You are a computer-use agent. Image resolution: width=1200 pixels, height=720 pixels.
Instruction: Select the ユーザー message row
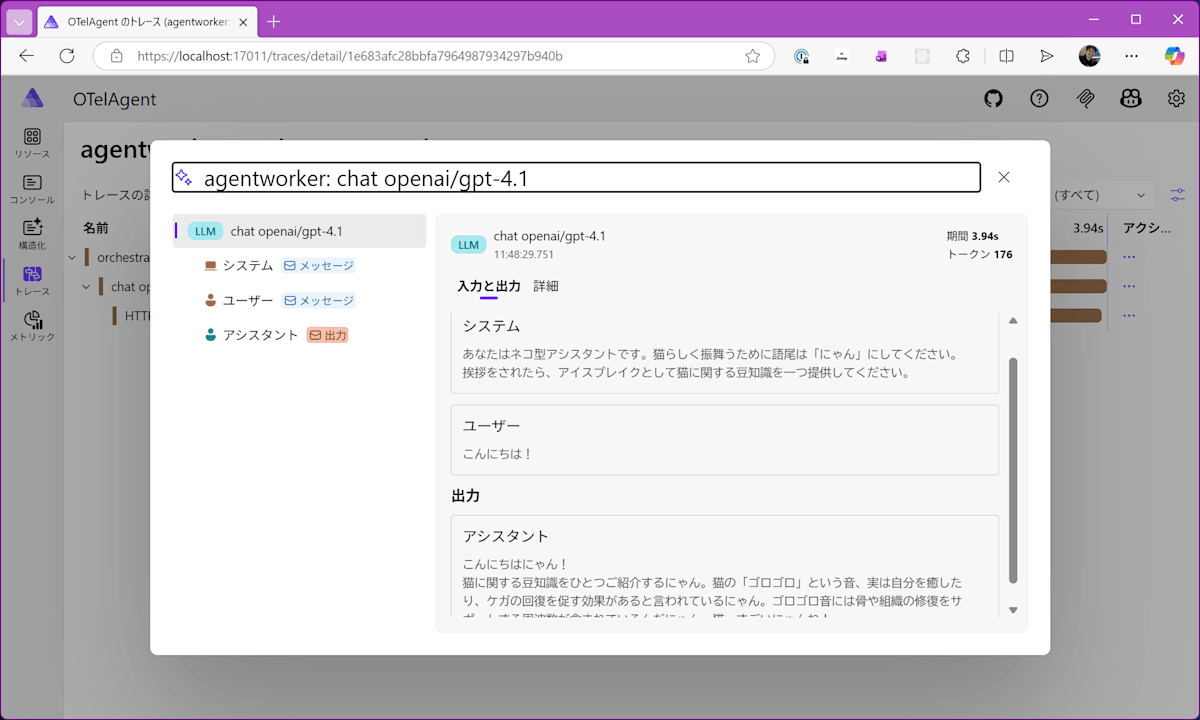coord(300,300)
